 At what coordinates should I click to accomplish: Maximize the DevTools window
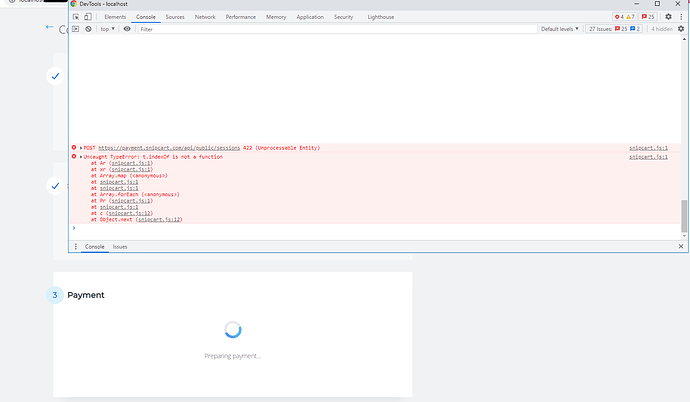point(657,4)
